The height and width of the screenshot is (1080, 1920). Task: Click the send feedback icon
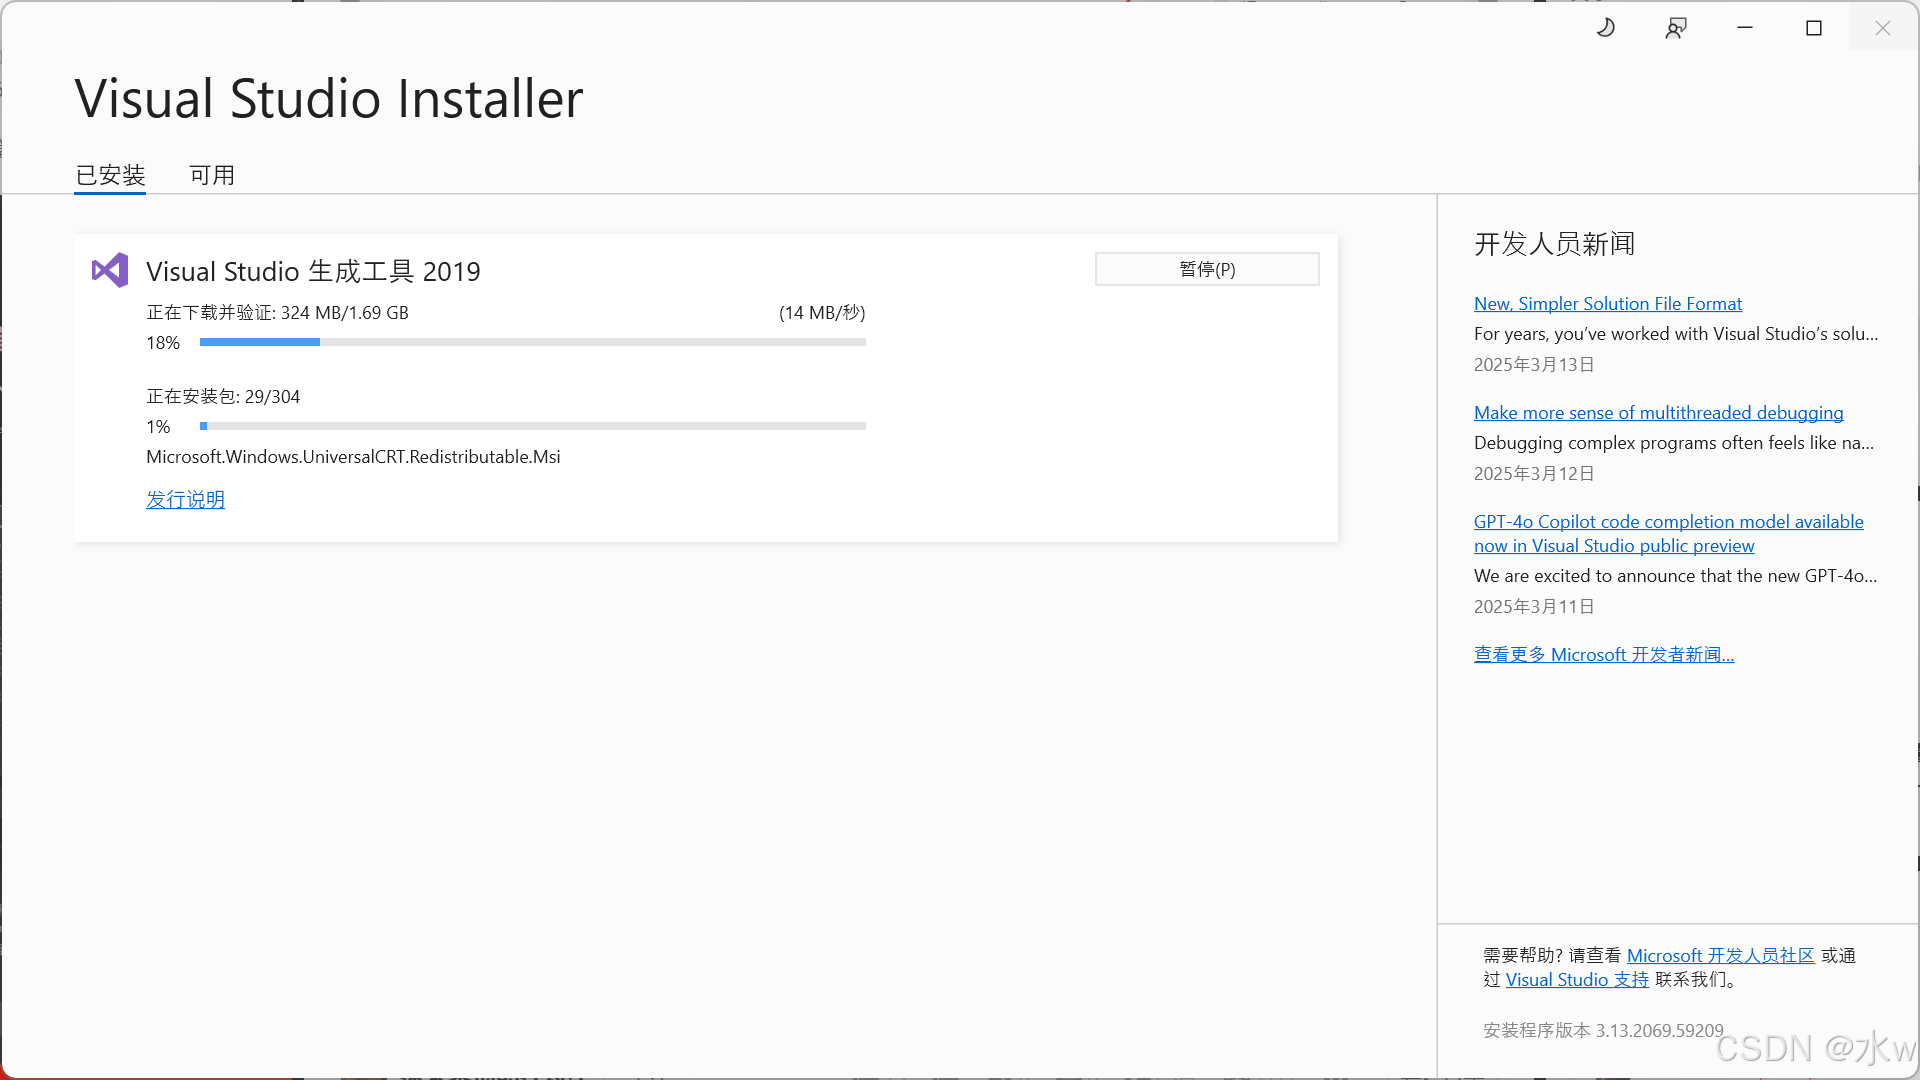tap(1676, 28)
